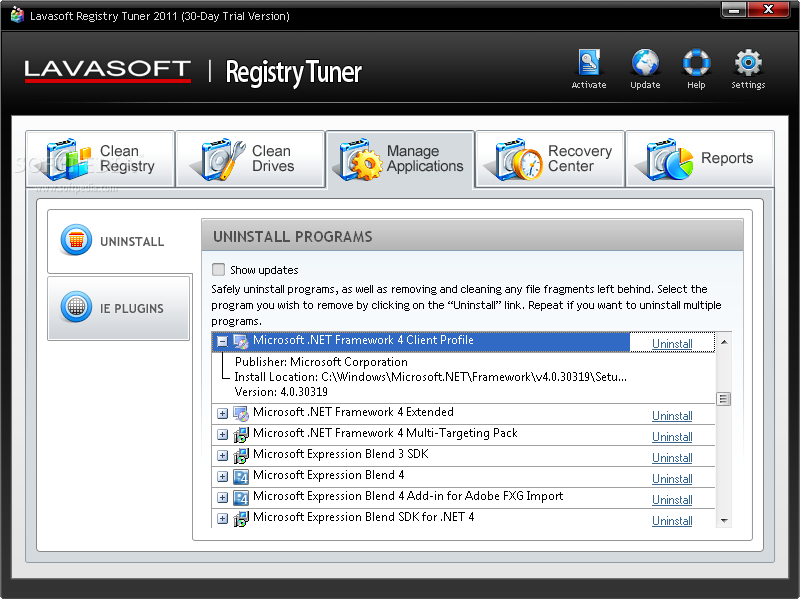The image size is (800, 599).
Task: Minimize the Registry Tuner window
Action: point(734,10)
